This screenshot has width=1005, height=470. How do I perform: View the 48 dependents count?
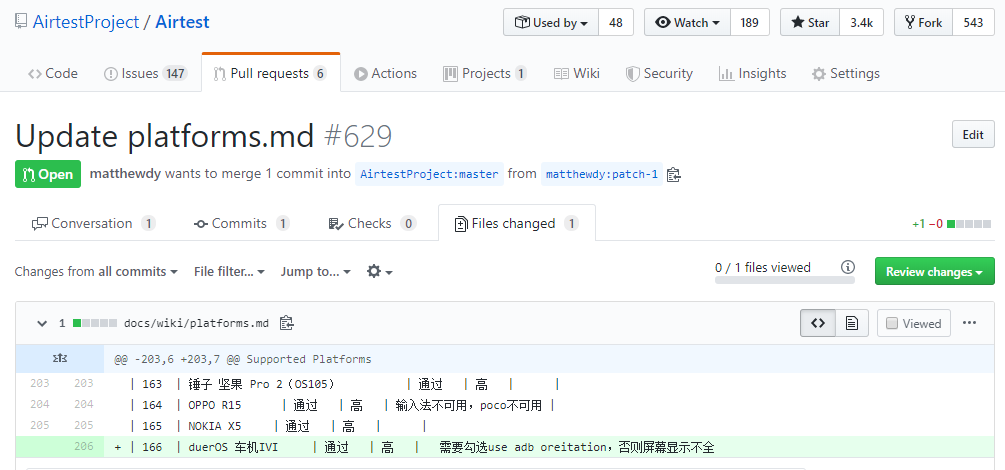(616, 22)
